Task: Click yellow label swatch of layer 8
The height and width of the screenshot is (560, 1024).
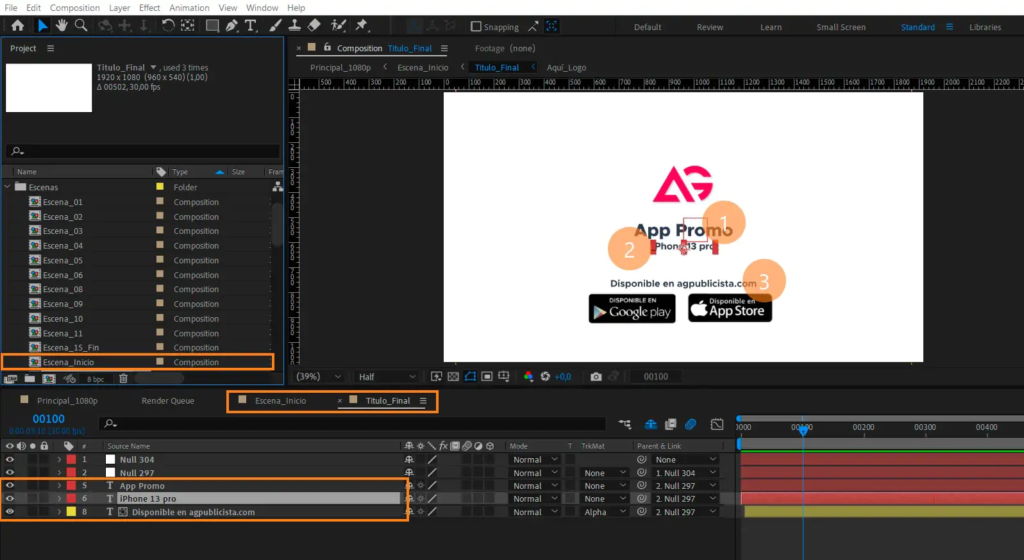Action: pyautogui.click(x=71, y=512)
